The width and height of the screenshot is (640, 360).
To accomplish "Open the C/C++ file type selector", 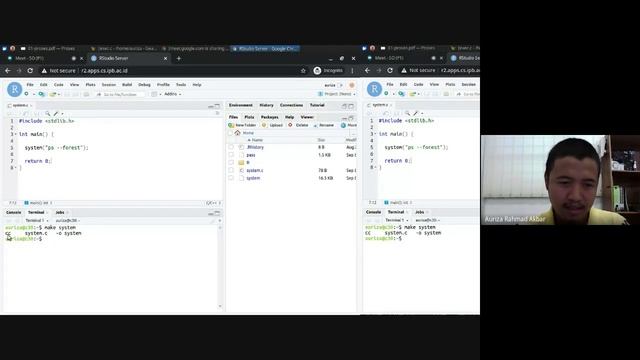I will click(x=213, y=202).
